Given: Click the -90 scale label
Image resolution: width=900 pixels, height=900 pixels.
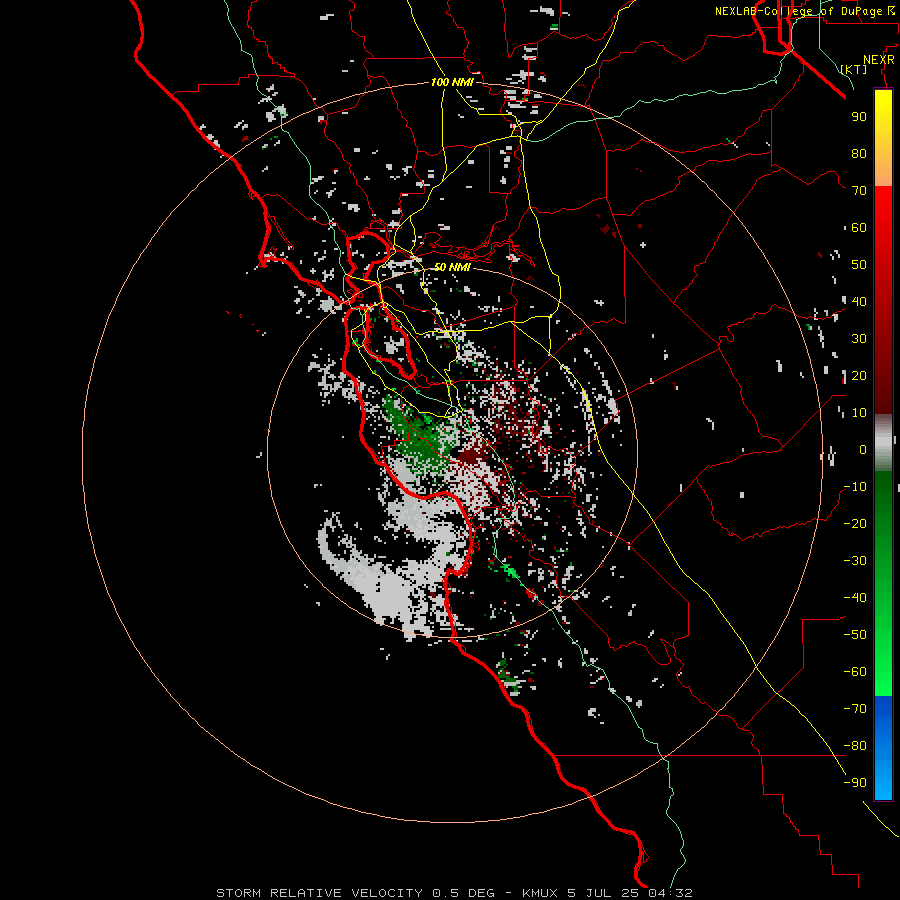Looking at the screenshot, I should (x=855, y=783).
